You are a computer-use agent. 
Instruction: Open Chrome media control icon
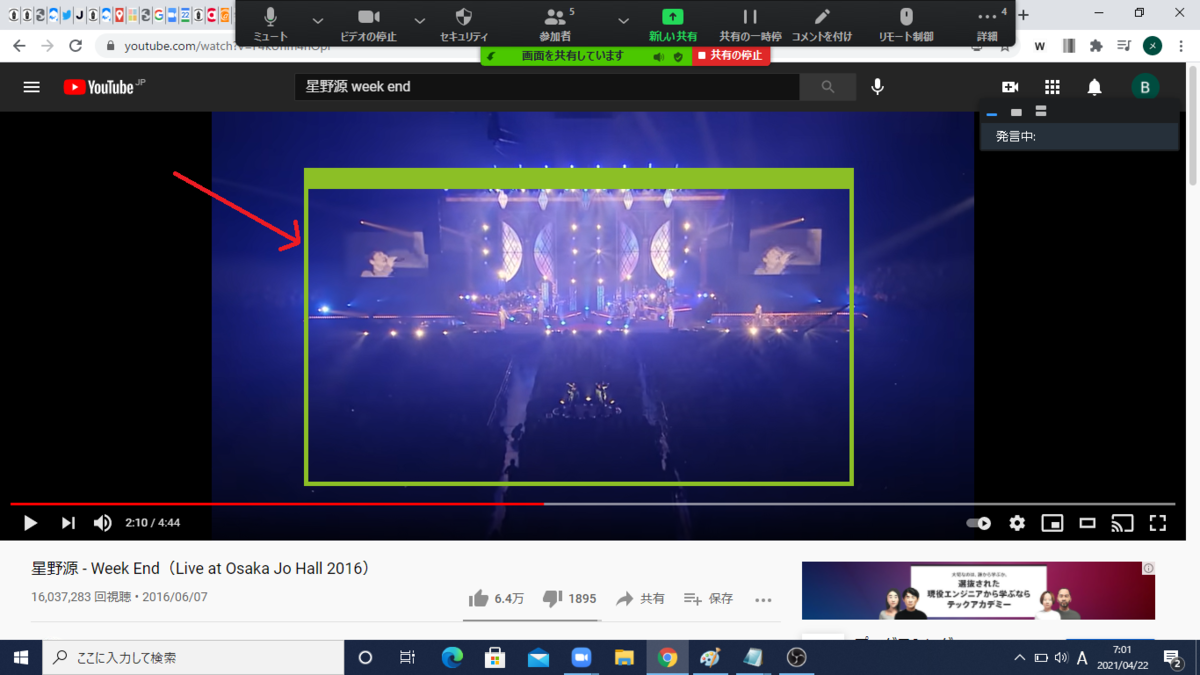[x=1124, y=46]
